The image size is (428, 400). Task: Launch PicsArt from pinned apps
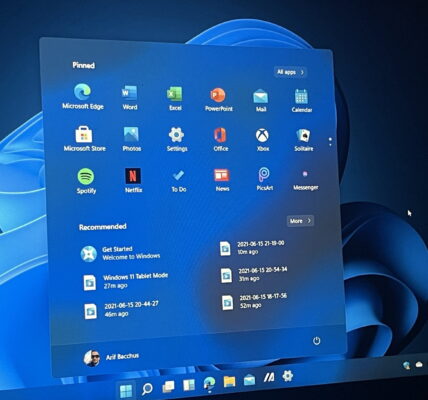tap(265, 179)
